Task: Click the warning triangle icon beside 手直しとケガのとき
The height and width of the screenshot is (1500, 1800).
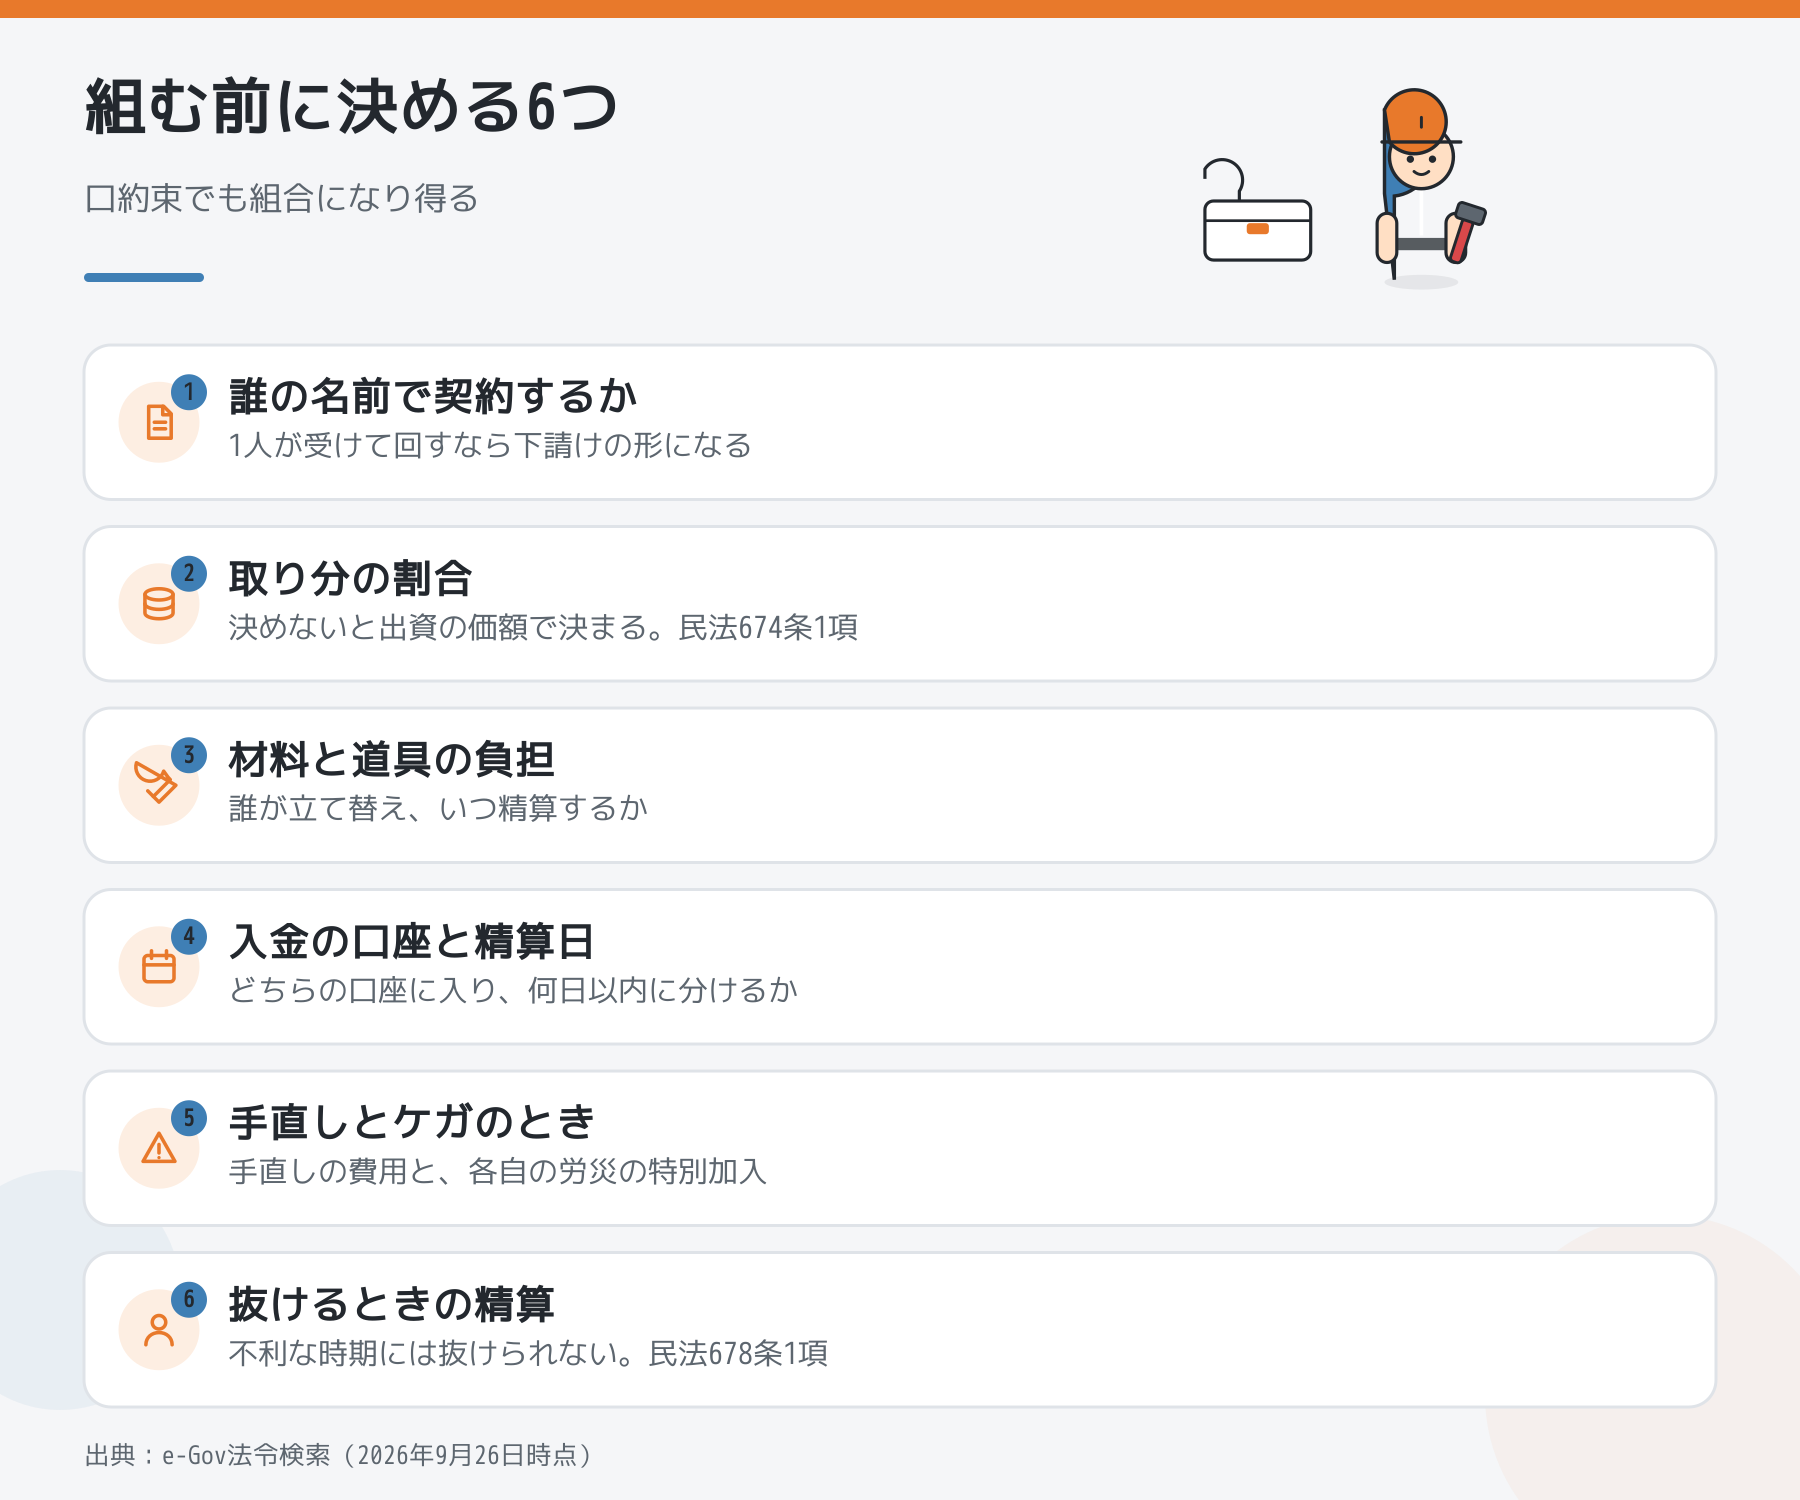Action: pos(159,1148)
